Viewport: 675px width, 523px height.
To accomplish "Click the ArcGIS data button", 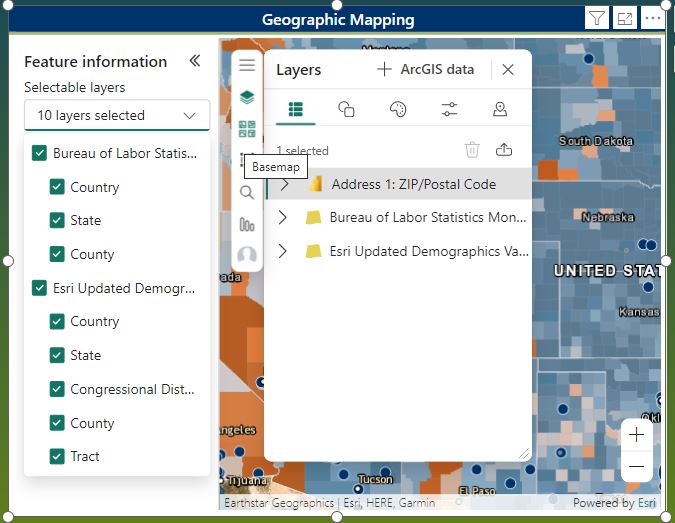I will point(425,69).
